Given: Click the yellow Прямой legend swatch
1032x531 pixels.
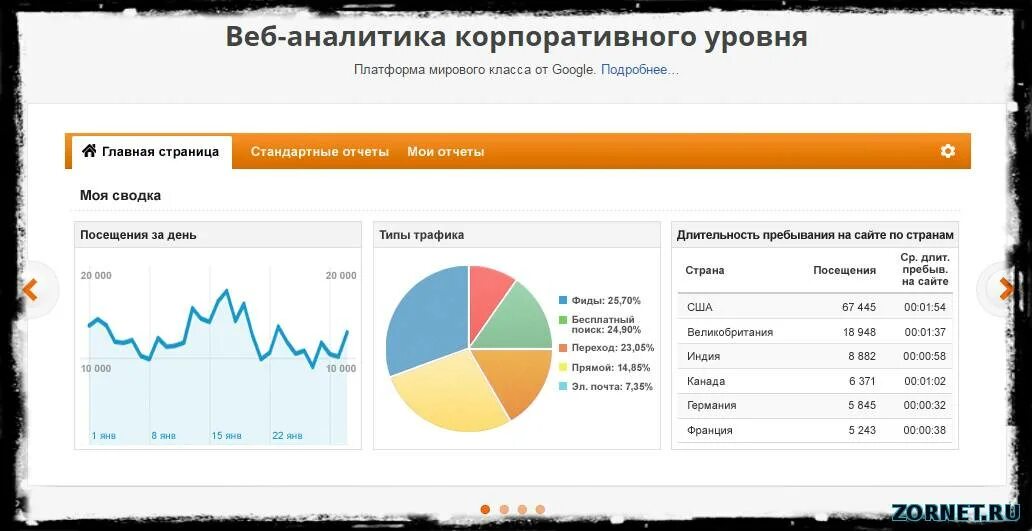Looking at the screenshot, I should (563, 367).
